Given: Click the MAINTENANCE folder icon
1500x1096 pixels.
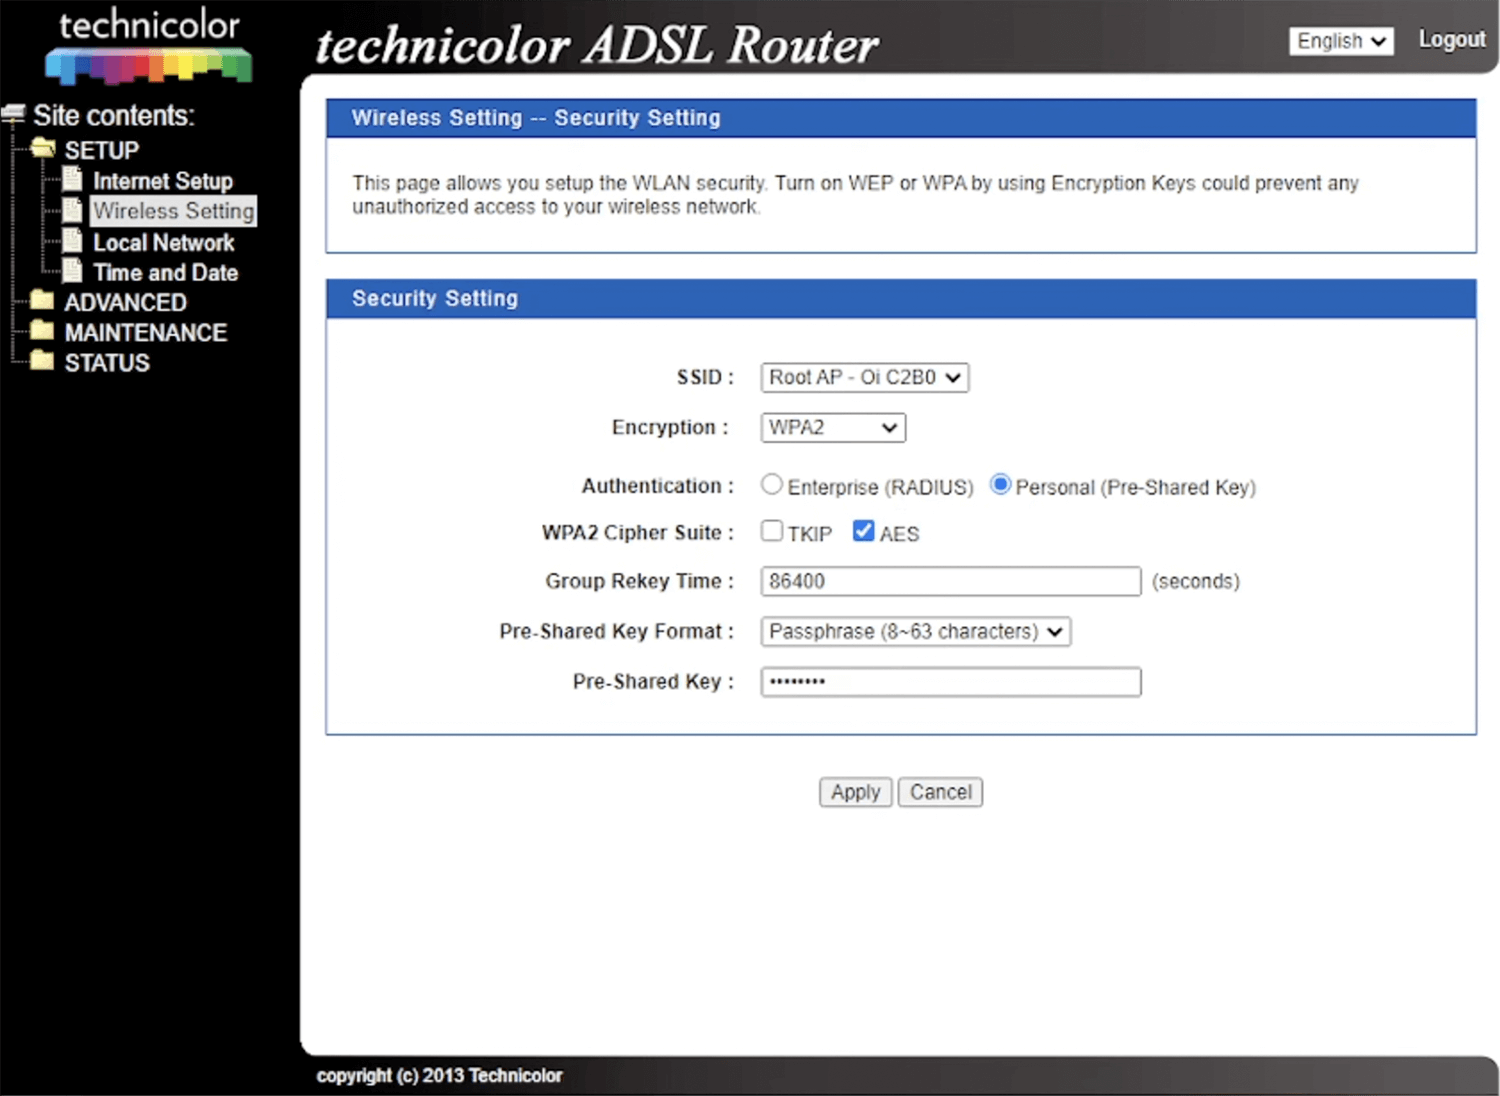Looking at the screenshot, I should (x=42, y=331).
